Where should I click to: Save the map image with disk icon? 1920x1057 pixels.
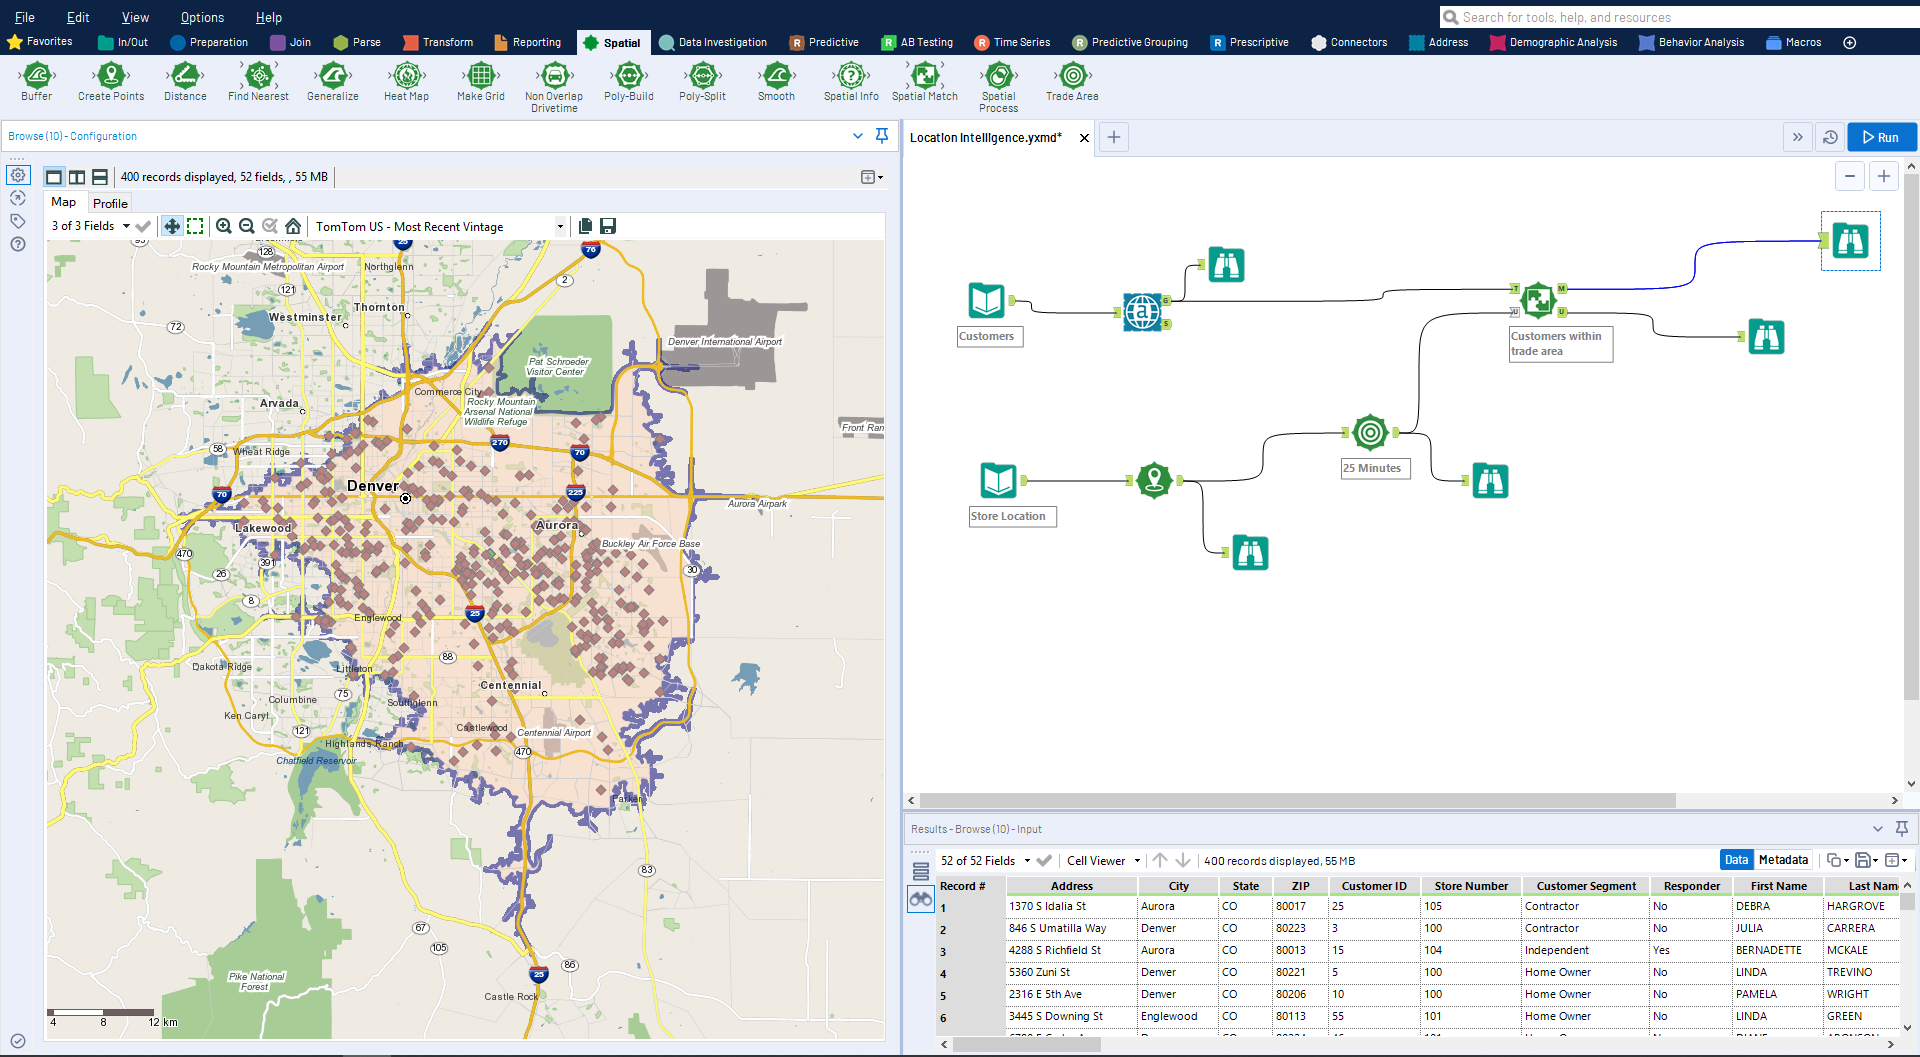(x=608, y=227)
